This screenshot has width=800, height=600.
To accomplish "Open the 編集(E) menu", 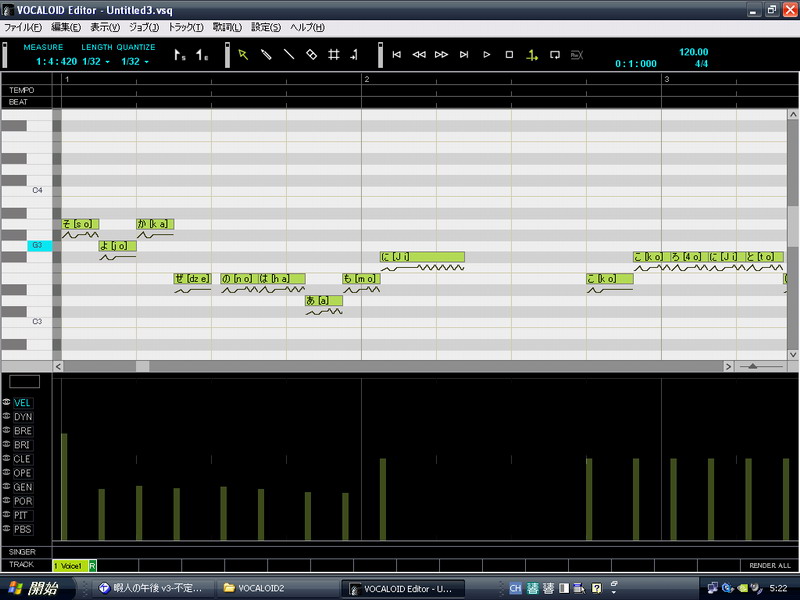I will [66, 28].
